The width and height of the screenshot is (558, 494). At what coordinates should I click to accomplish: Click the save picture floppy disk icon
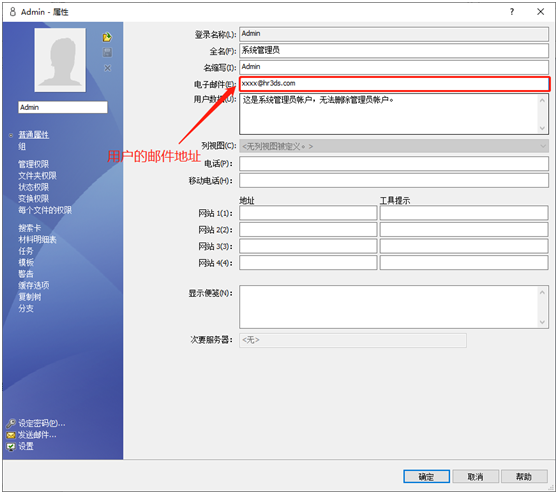click(x=107, y=53)
